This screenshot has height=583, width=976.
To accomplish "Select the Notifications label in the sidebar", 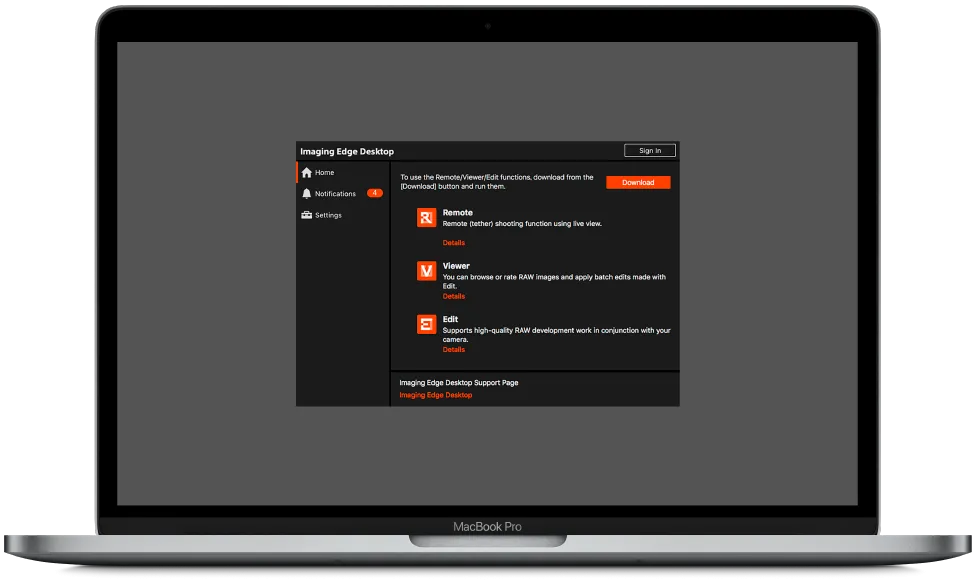I will 335,194.
